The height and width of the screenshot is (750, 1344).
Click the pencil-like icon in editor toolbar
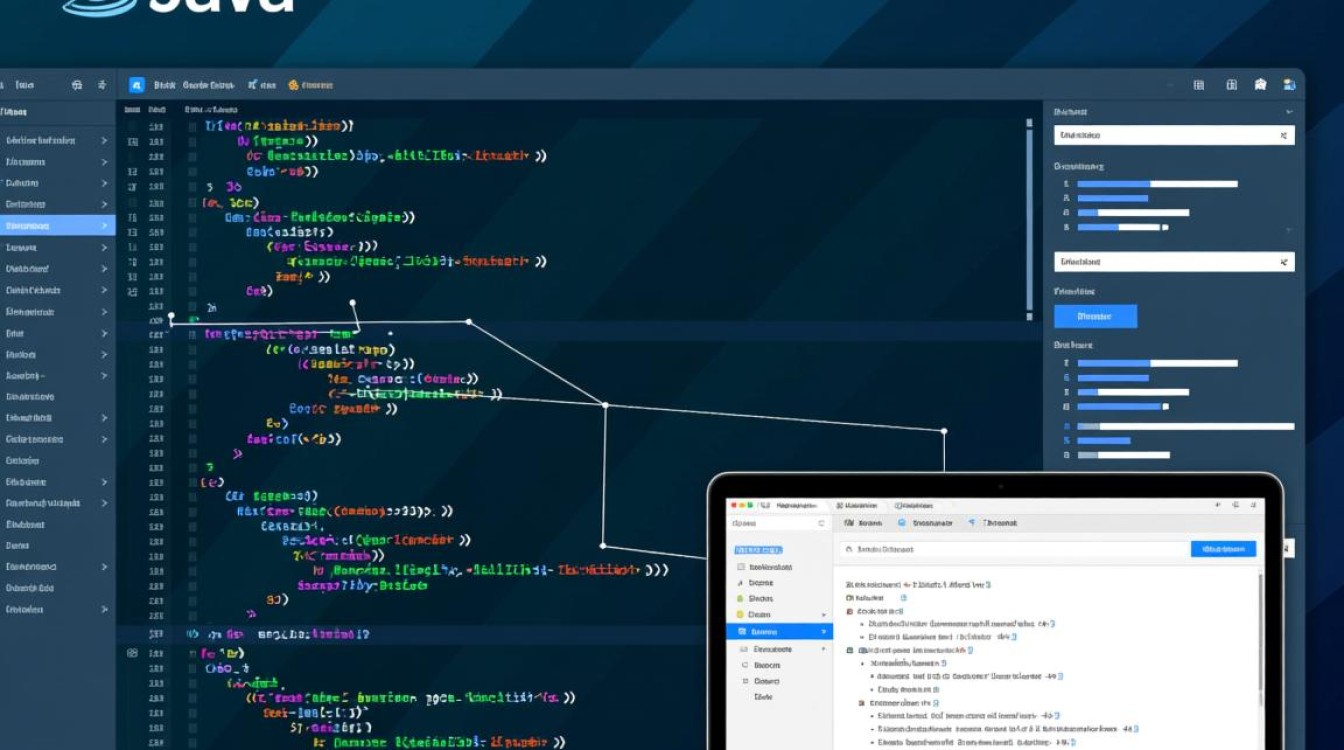point(253,85)
